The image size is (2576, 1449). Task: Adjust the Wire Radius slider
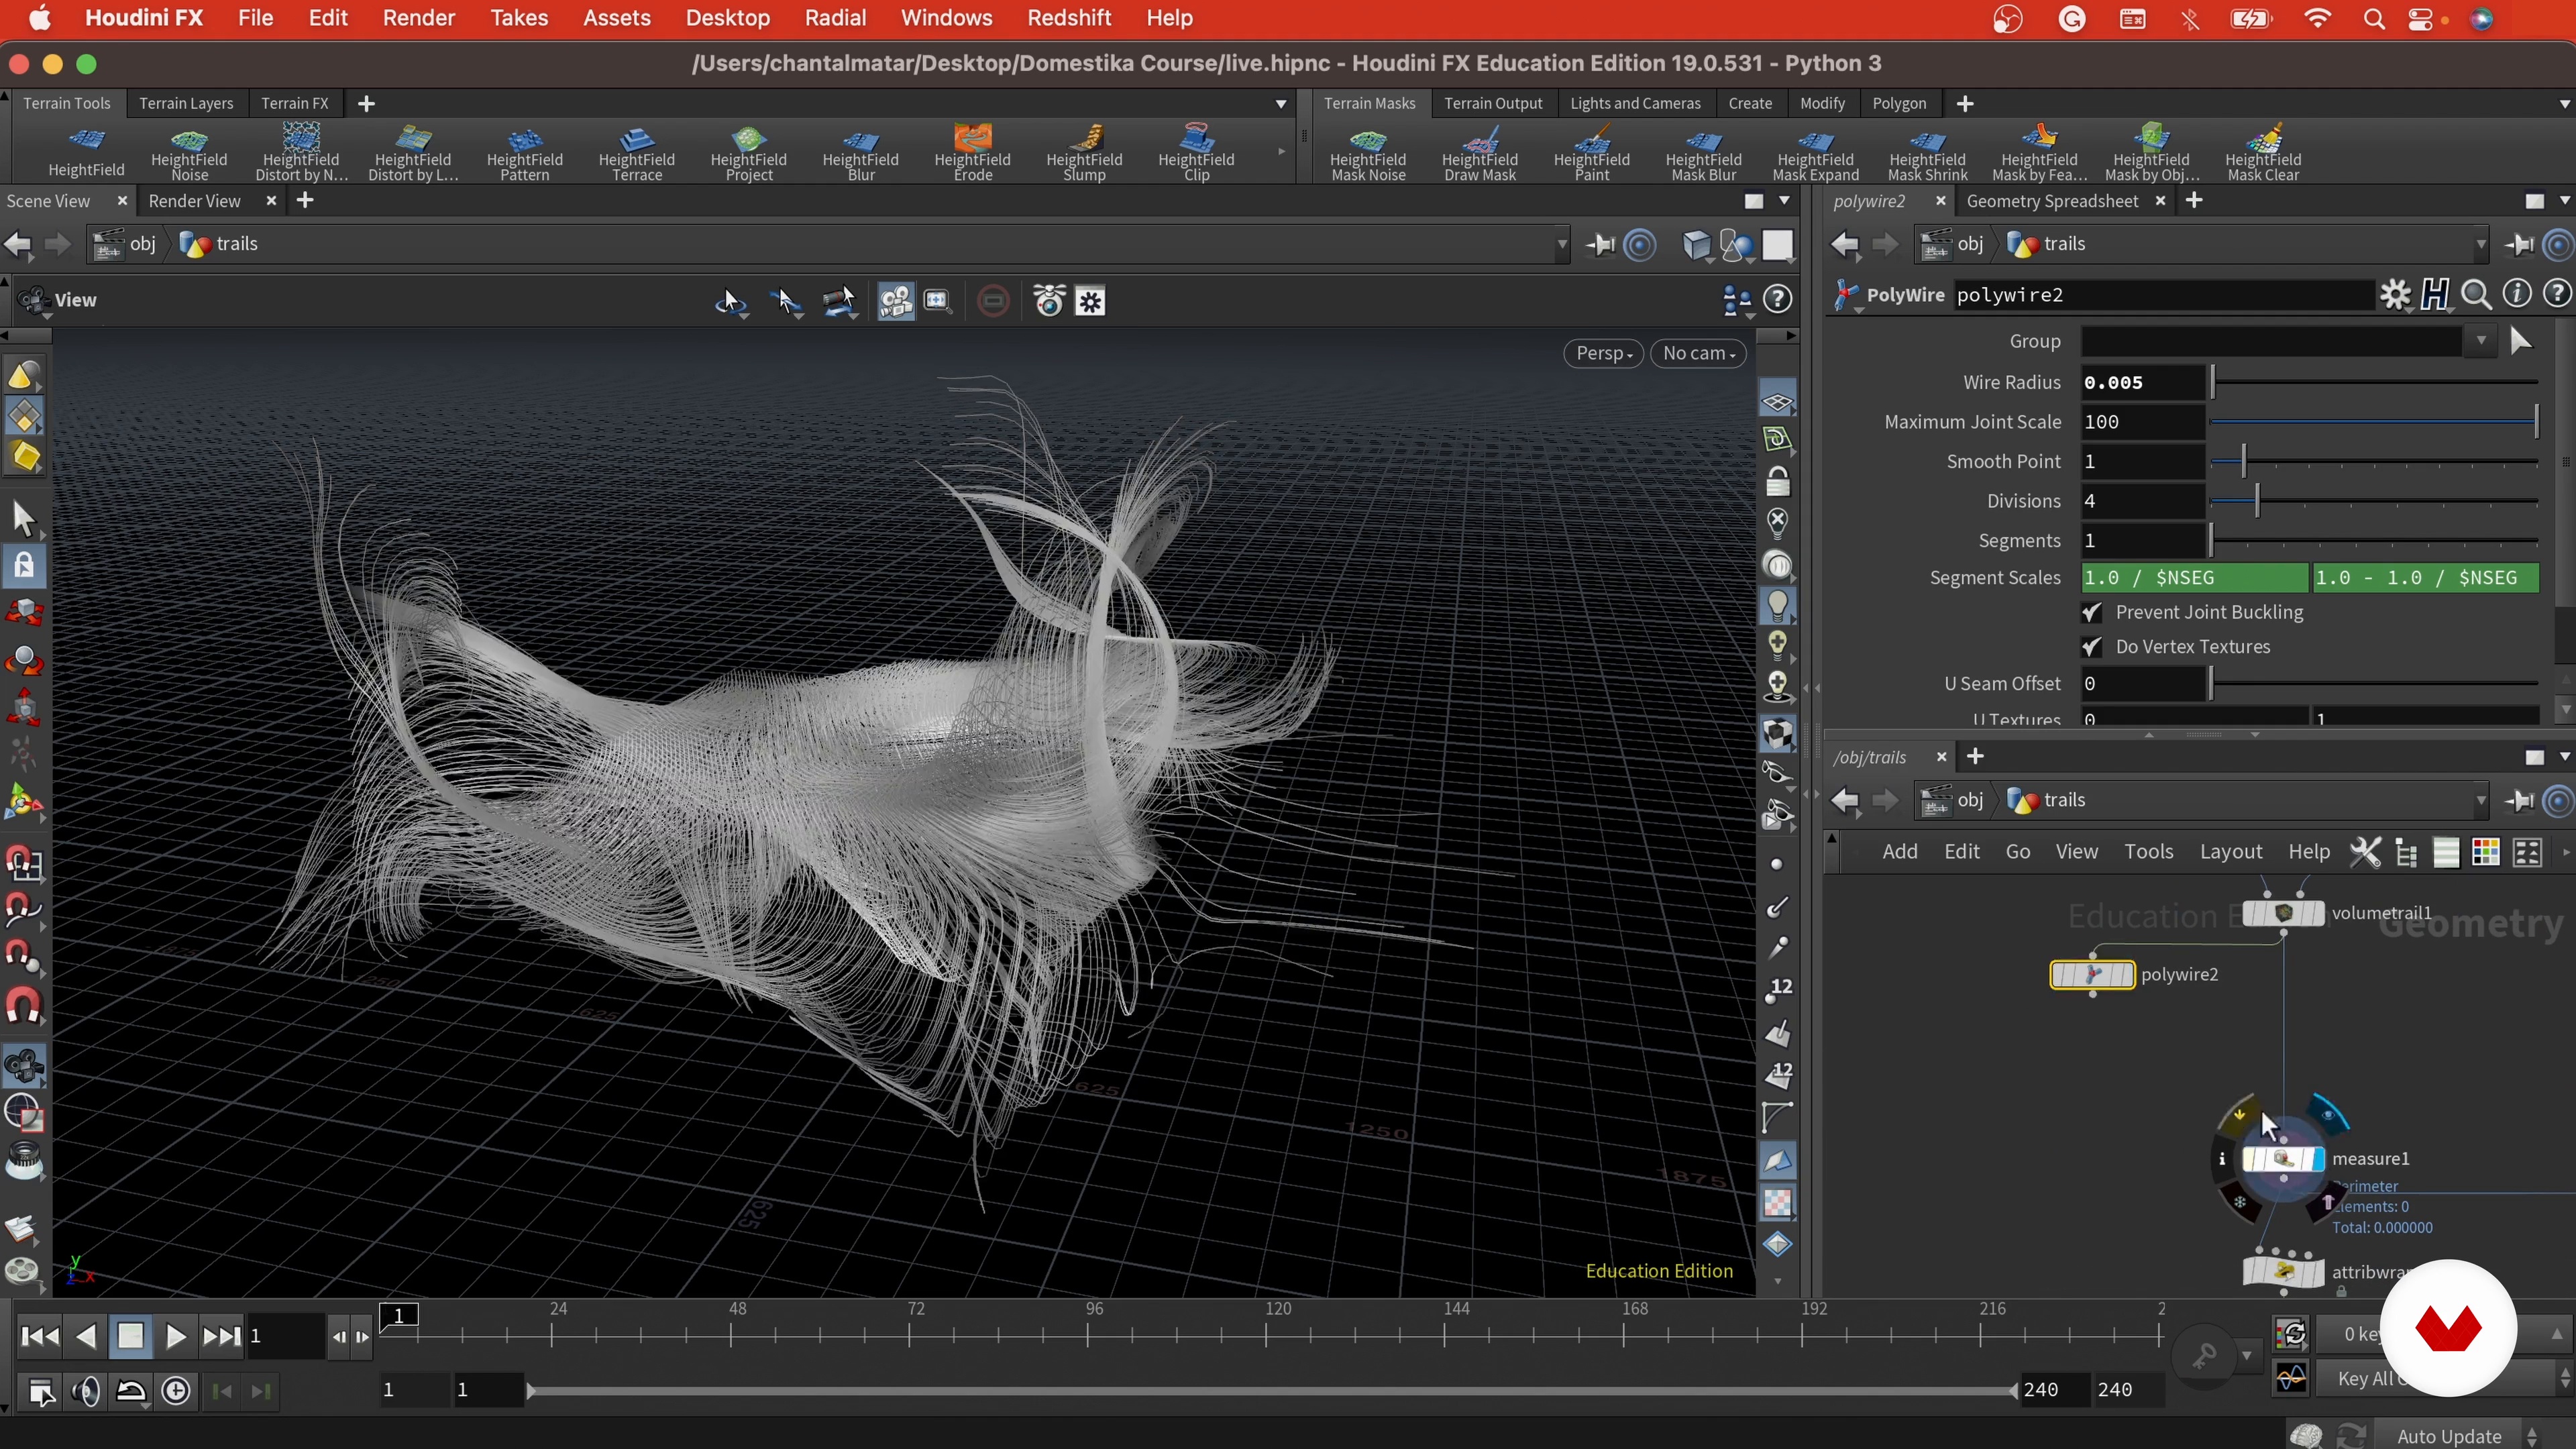point(2374,383)
